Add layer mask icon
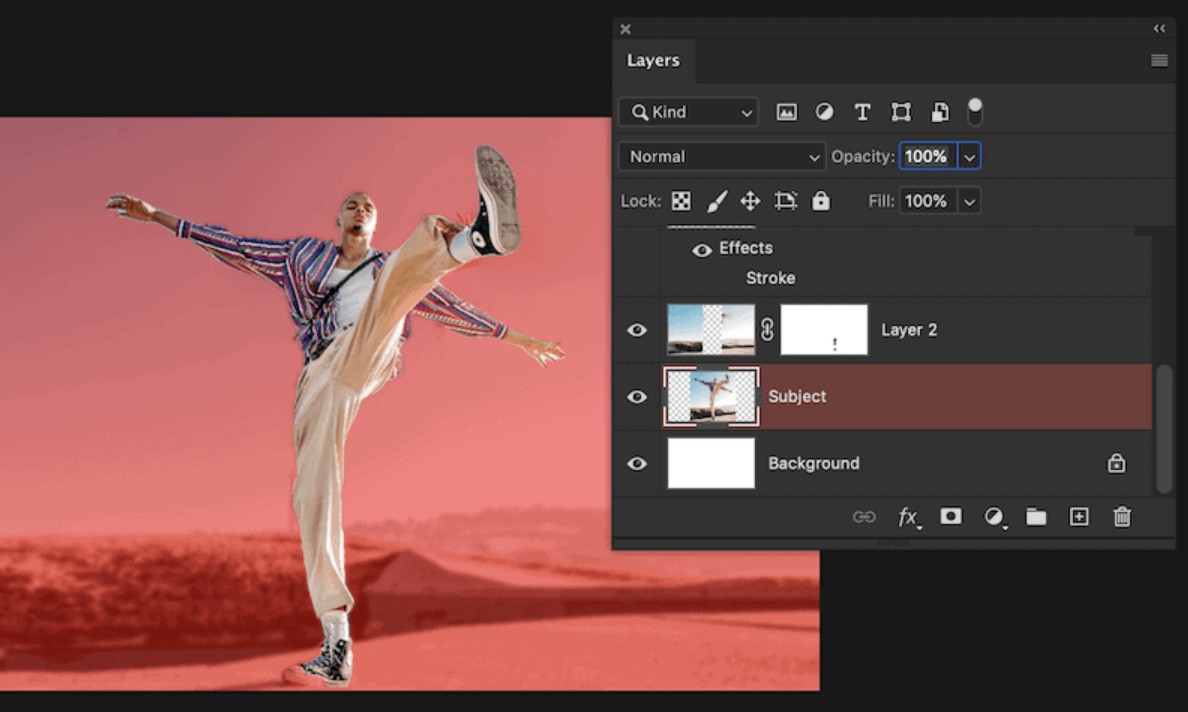 pyautogui.click(x=951, y=517)
